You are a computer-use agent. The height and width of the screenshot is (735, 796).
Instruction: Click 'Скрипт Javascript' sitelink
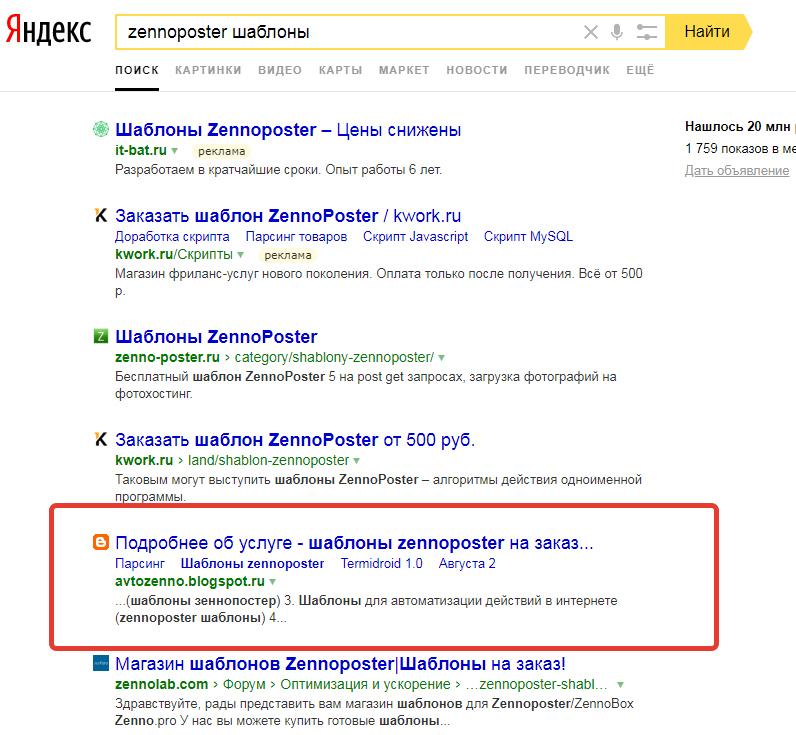[415, 237]
